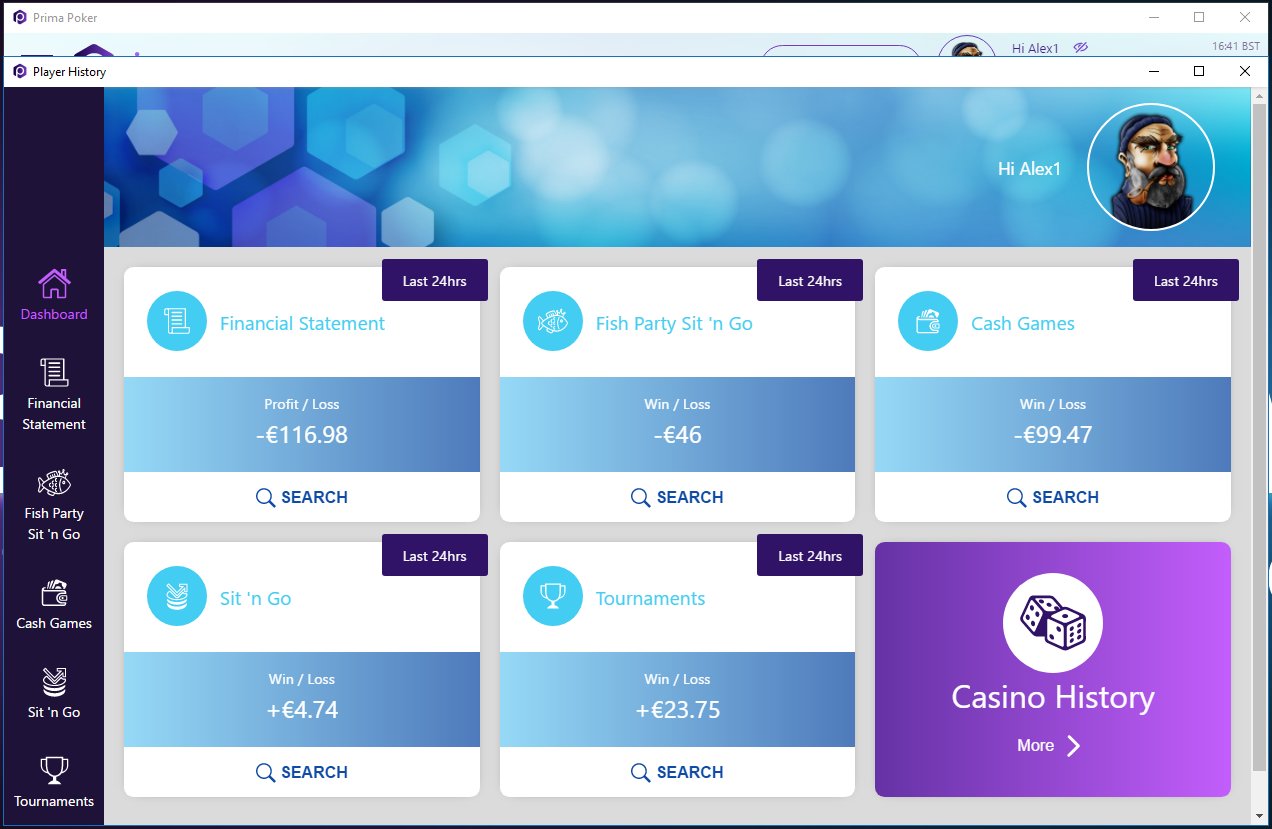The image size is (1272, 829).
Task: Select Financial Statement sidebar icon
Action: coord(54,373)
